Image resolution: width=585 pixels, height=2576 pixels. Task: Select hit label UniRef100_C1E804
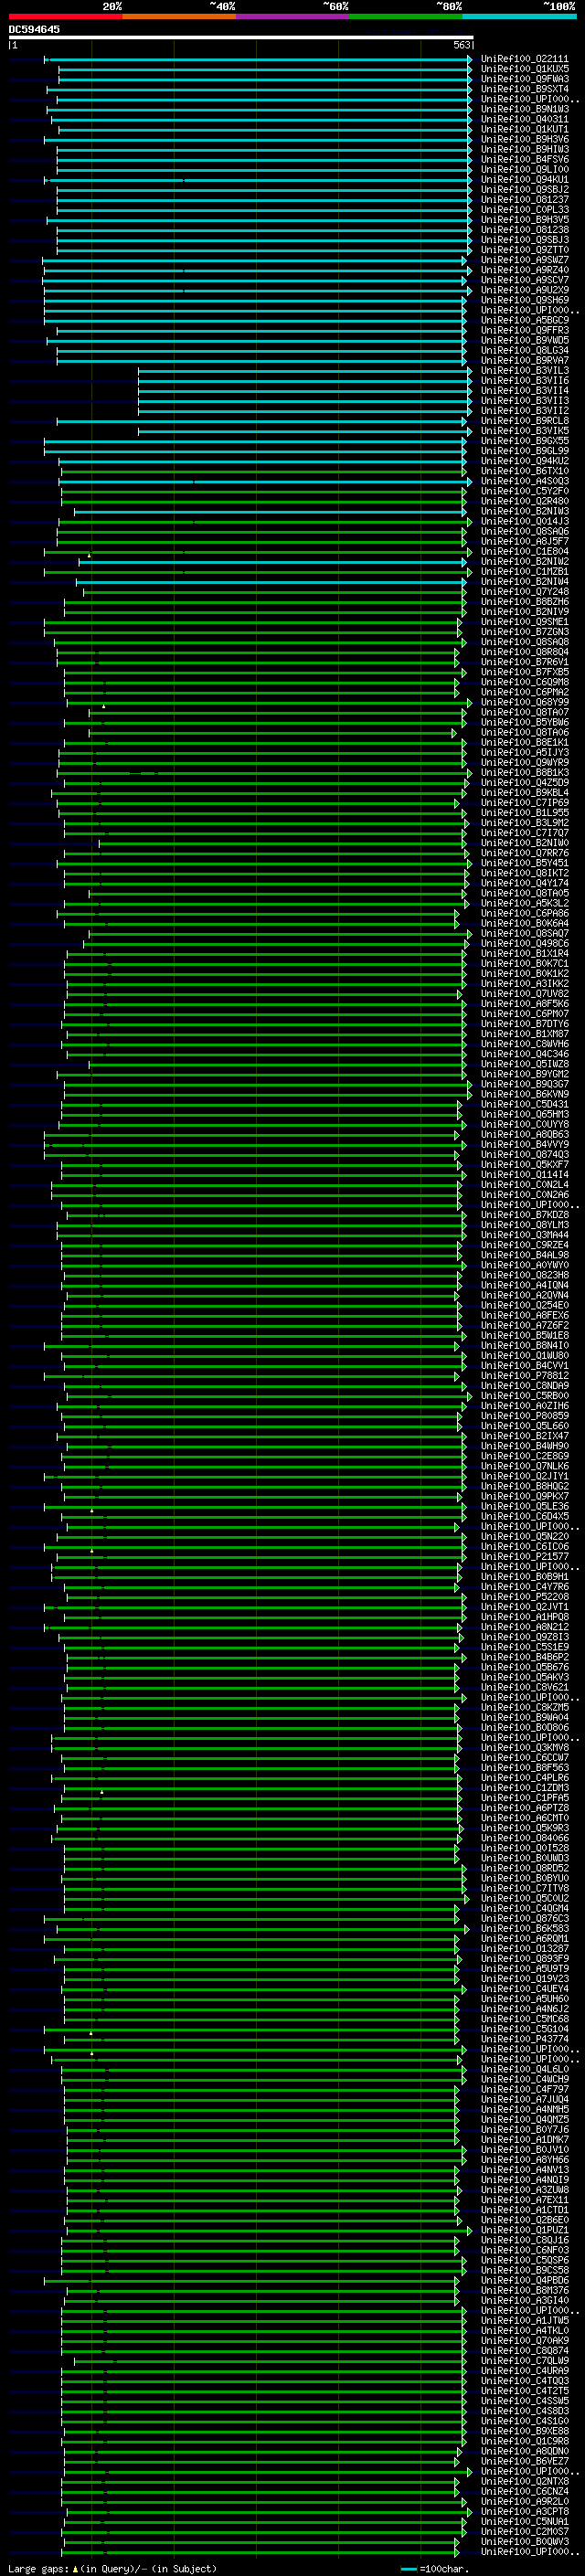pyautogui.click(x=525, y=551)
